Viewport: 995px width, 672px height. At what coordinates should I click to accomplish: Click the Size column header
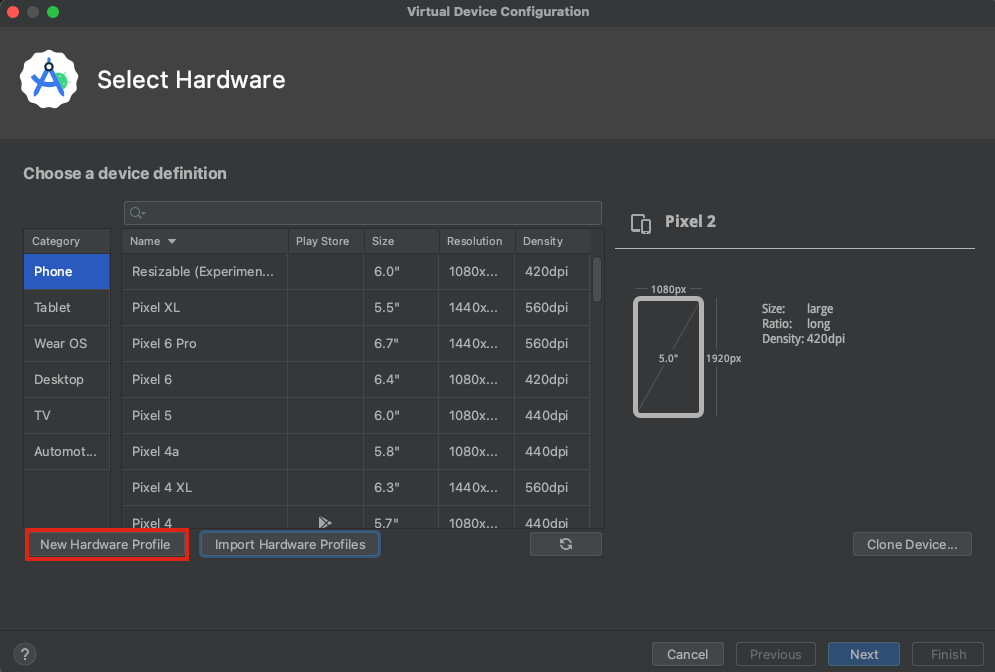click(x=402, y=241)
